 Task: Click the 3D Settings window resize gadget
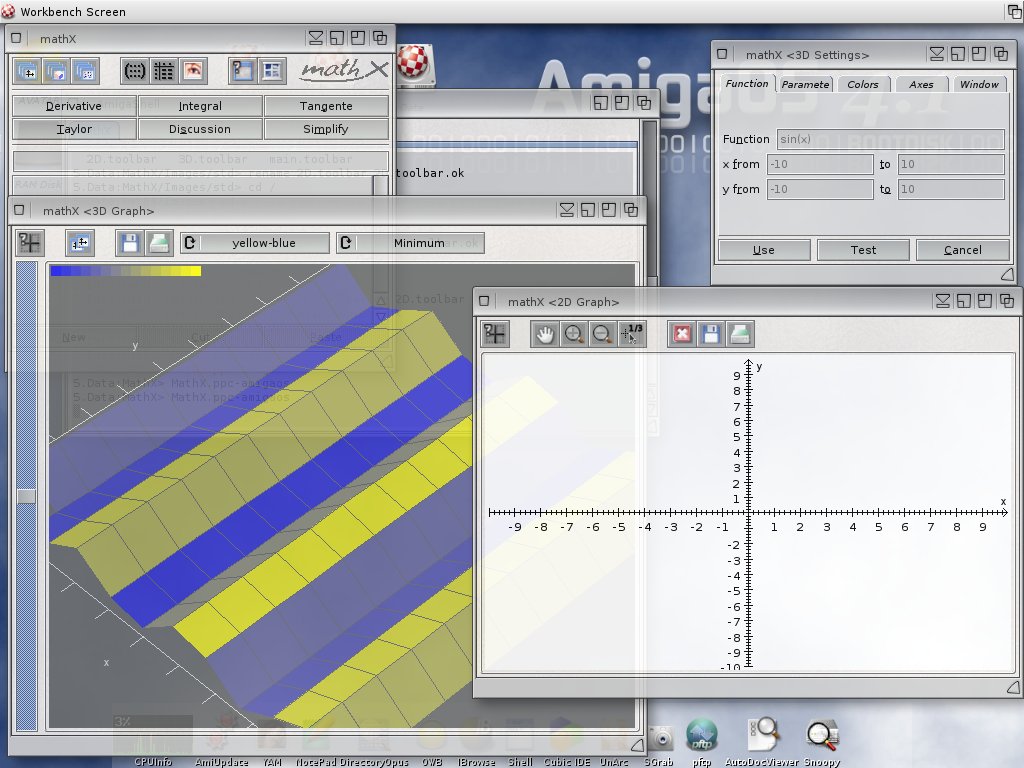click(1007, 274)
